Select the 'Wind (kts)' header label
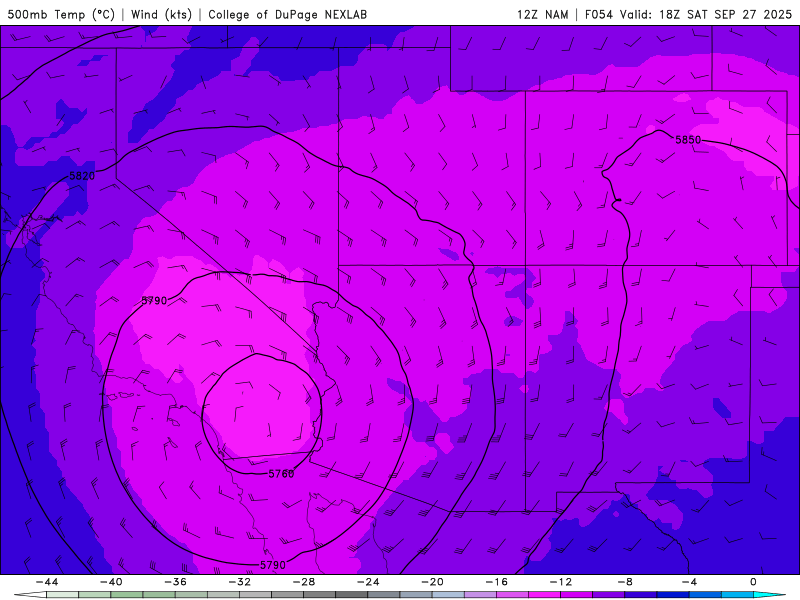The height and width of the screenshot is (600, 800). pos(161,14)
